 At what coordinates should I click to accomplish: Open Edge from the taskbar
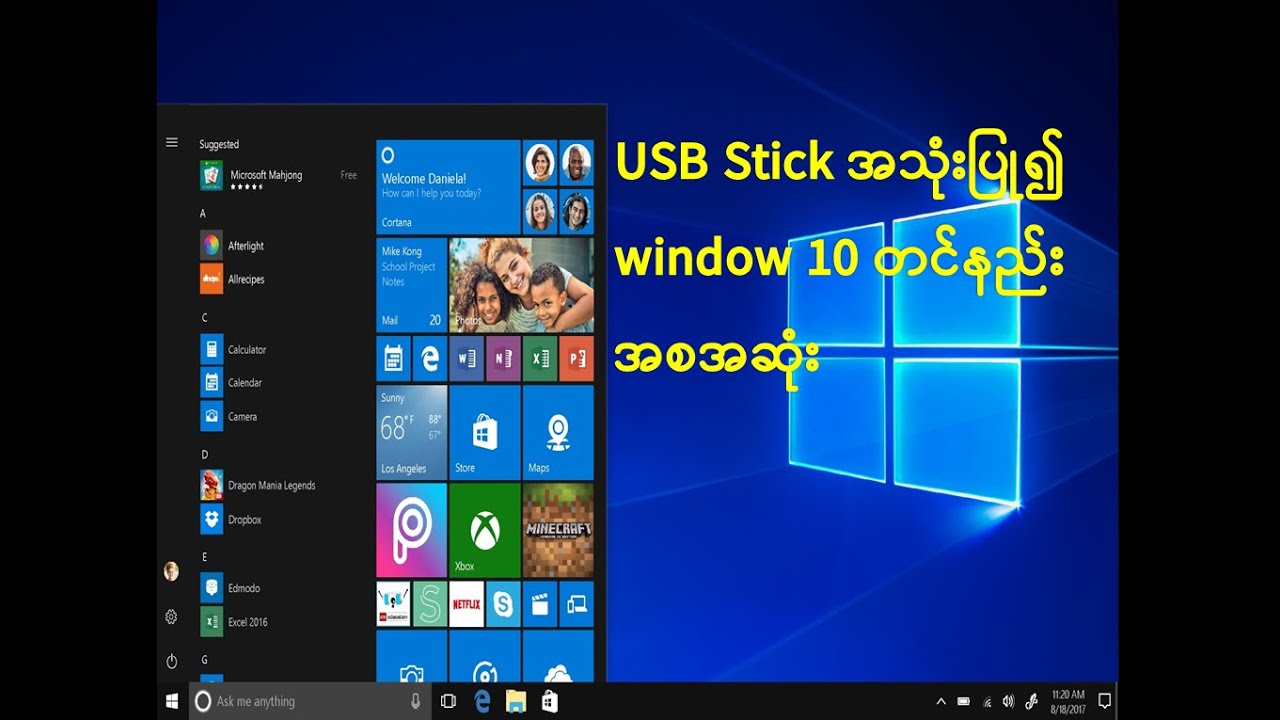tap(482, 701)
